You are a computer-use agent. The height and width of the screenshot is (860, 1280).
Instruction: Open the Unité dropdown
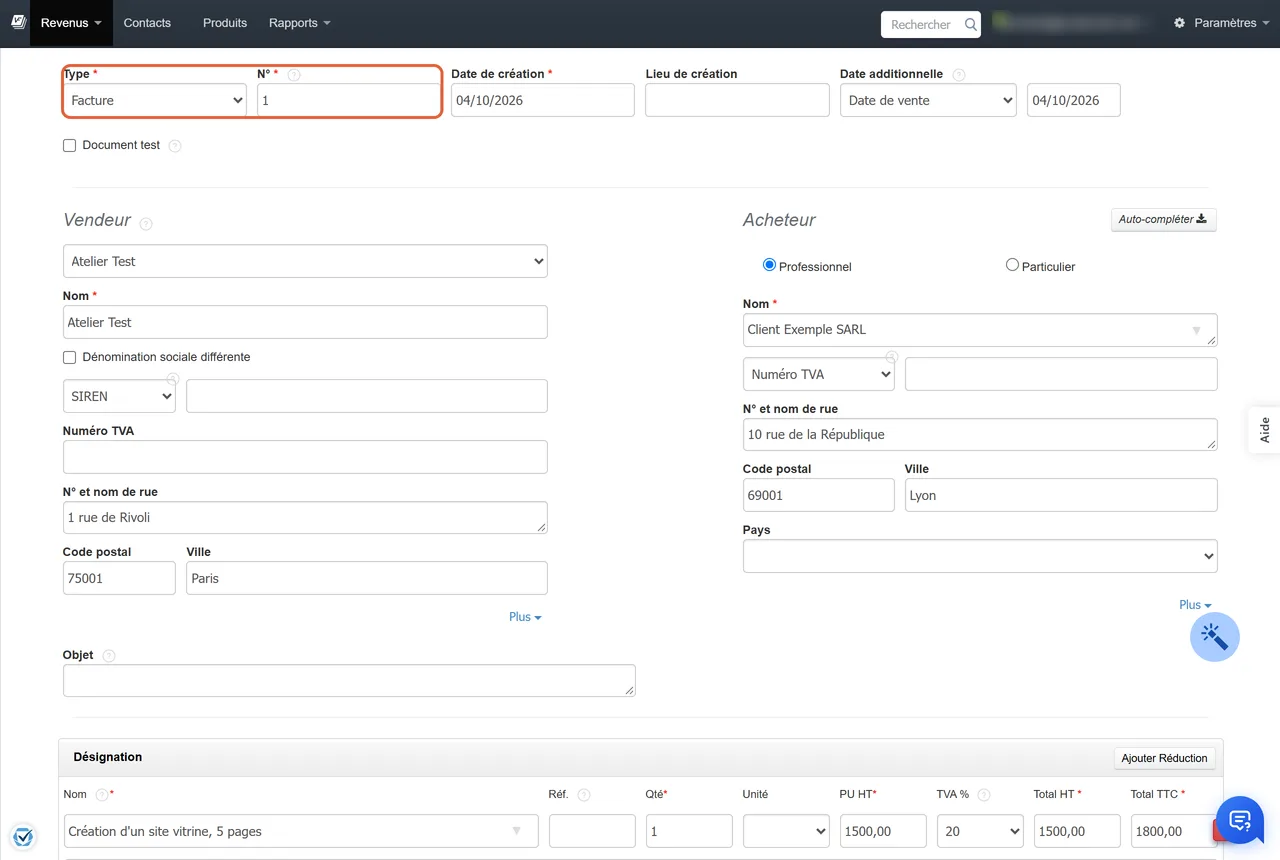click(x=786, y=831)
